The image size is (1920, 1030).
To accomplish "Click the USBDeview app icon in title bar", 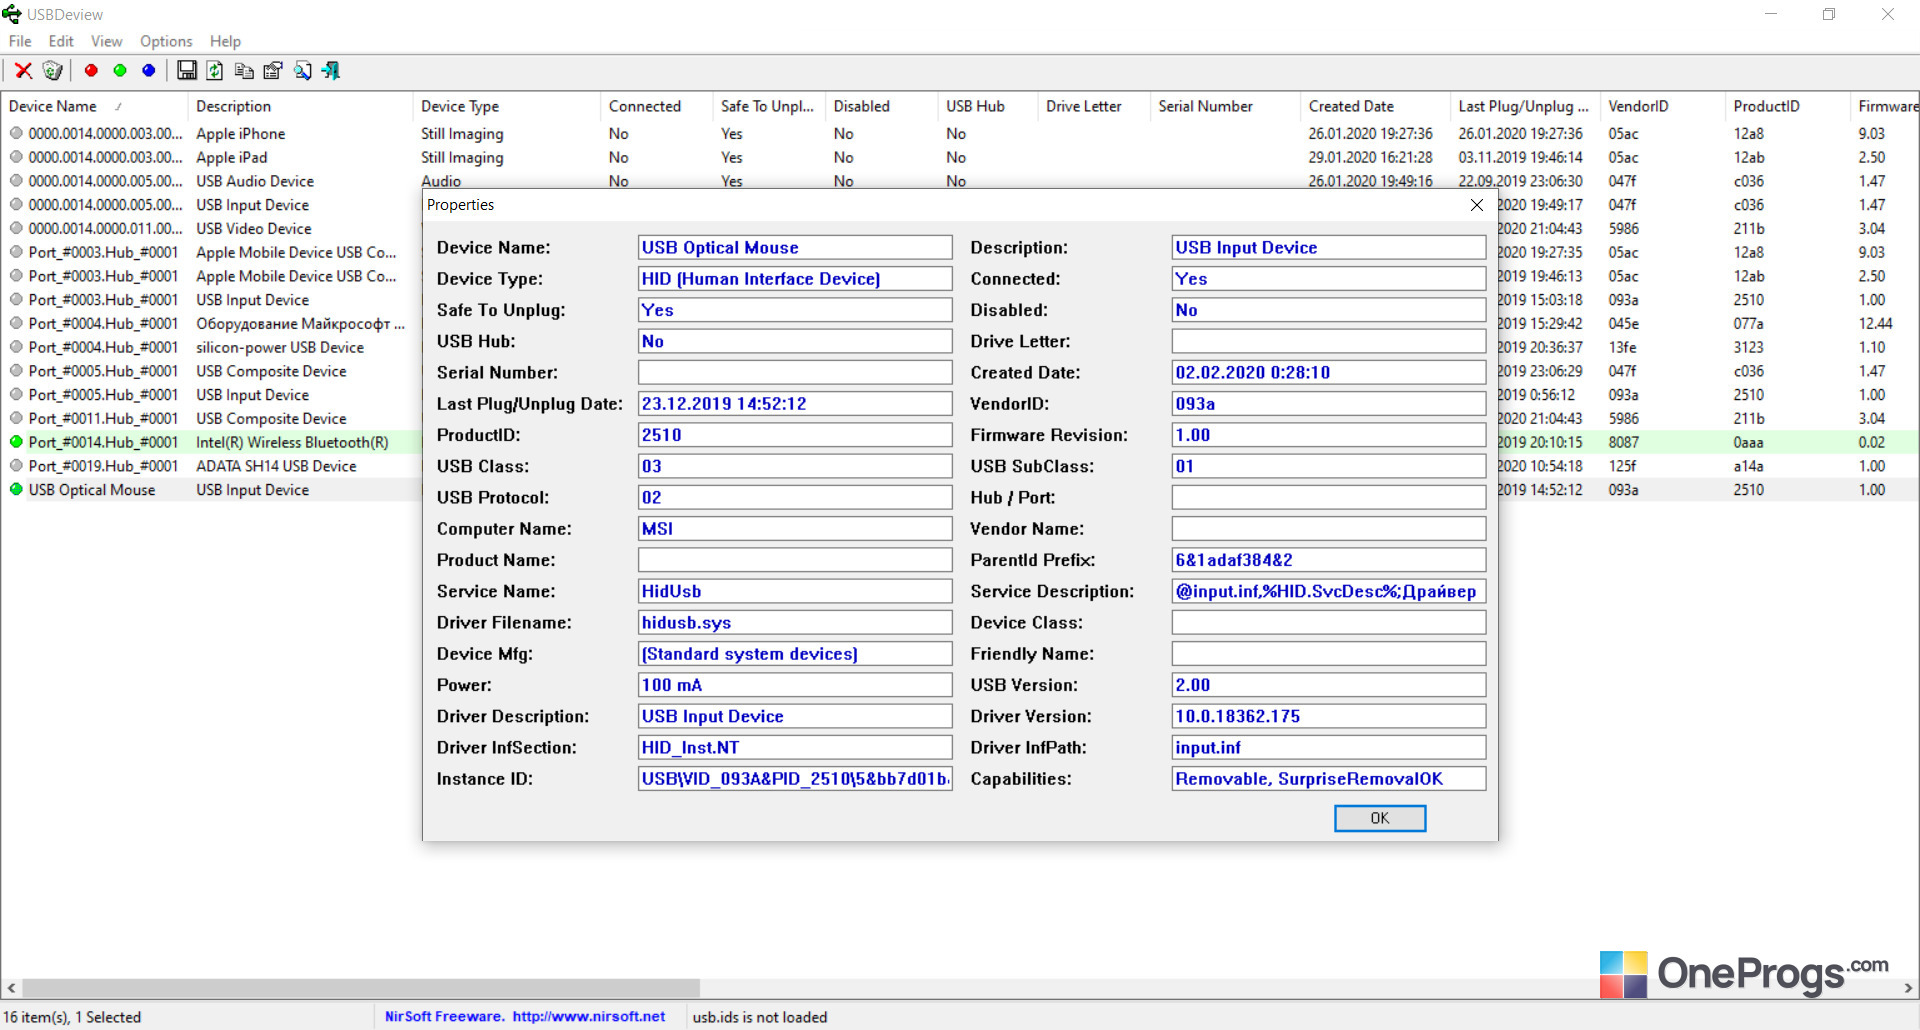I will point(12,14).
